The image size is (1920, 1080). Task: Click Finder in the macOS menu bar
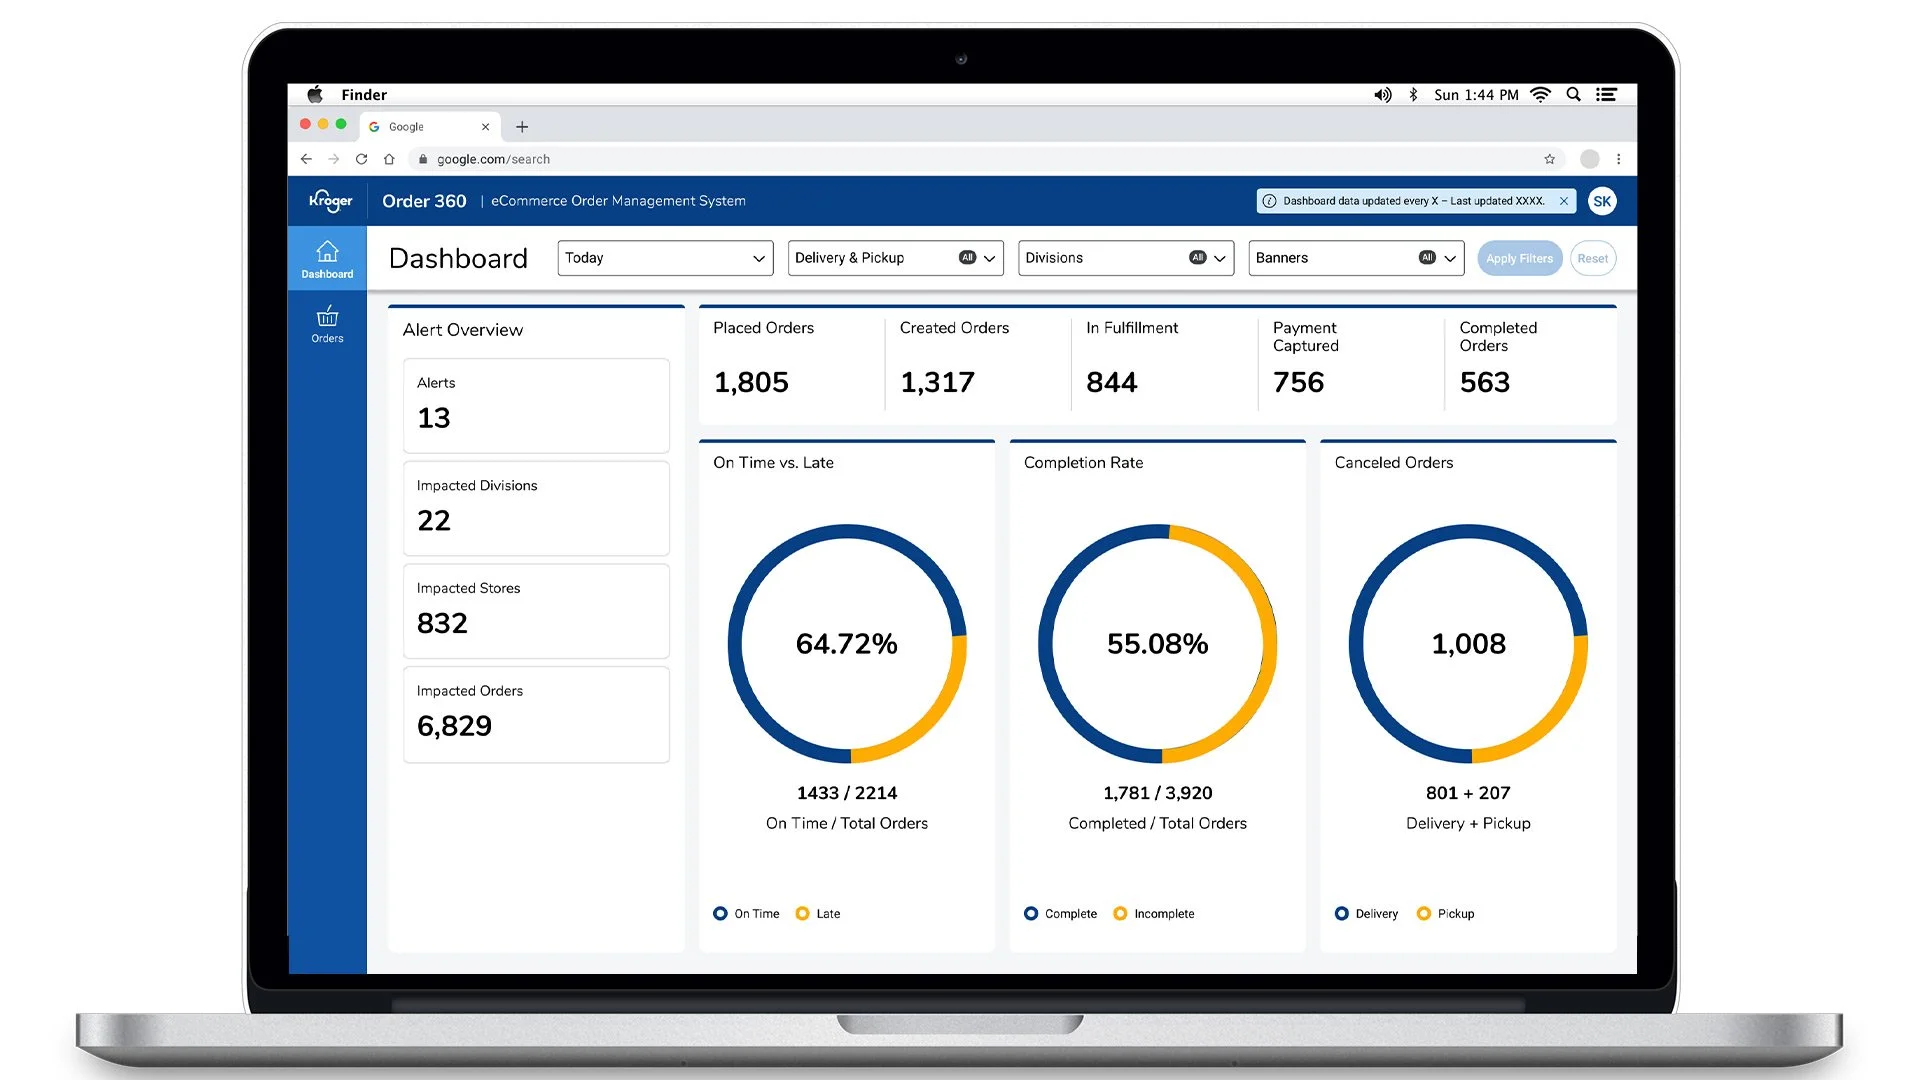(364, 95)
